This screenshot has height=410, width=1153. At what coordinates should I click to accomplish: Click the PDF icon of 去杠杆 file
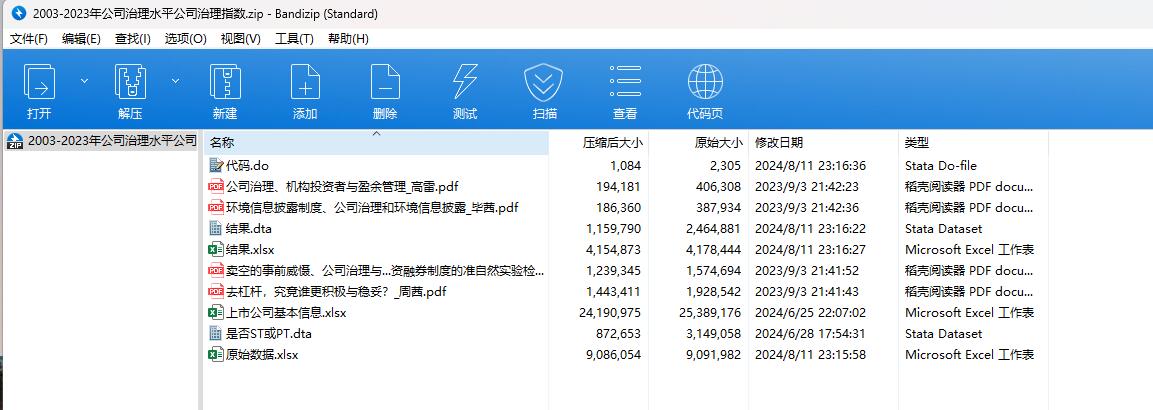[x=216, y=292]
